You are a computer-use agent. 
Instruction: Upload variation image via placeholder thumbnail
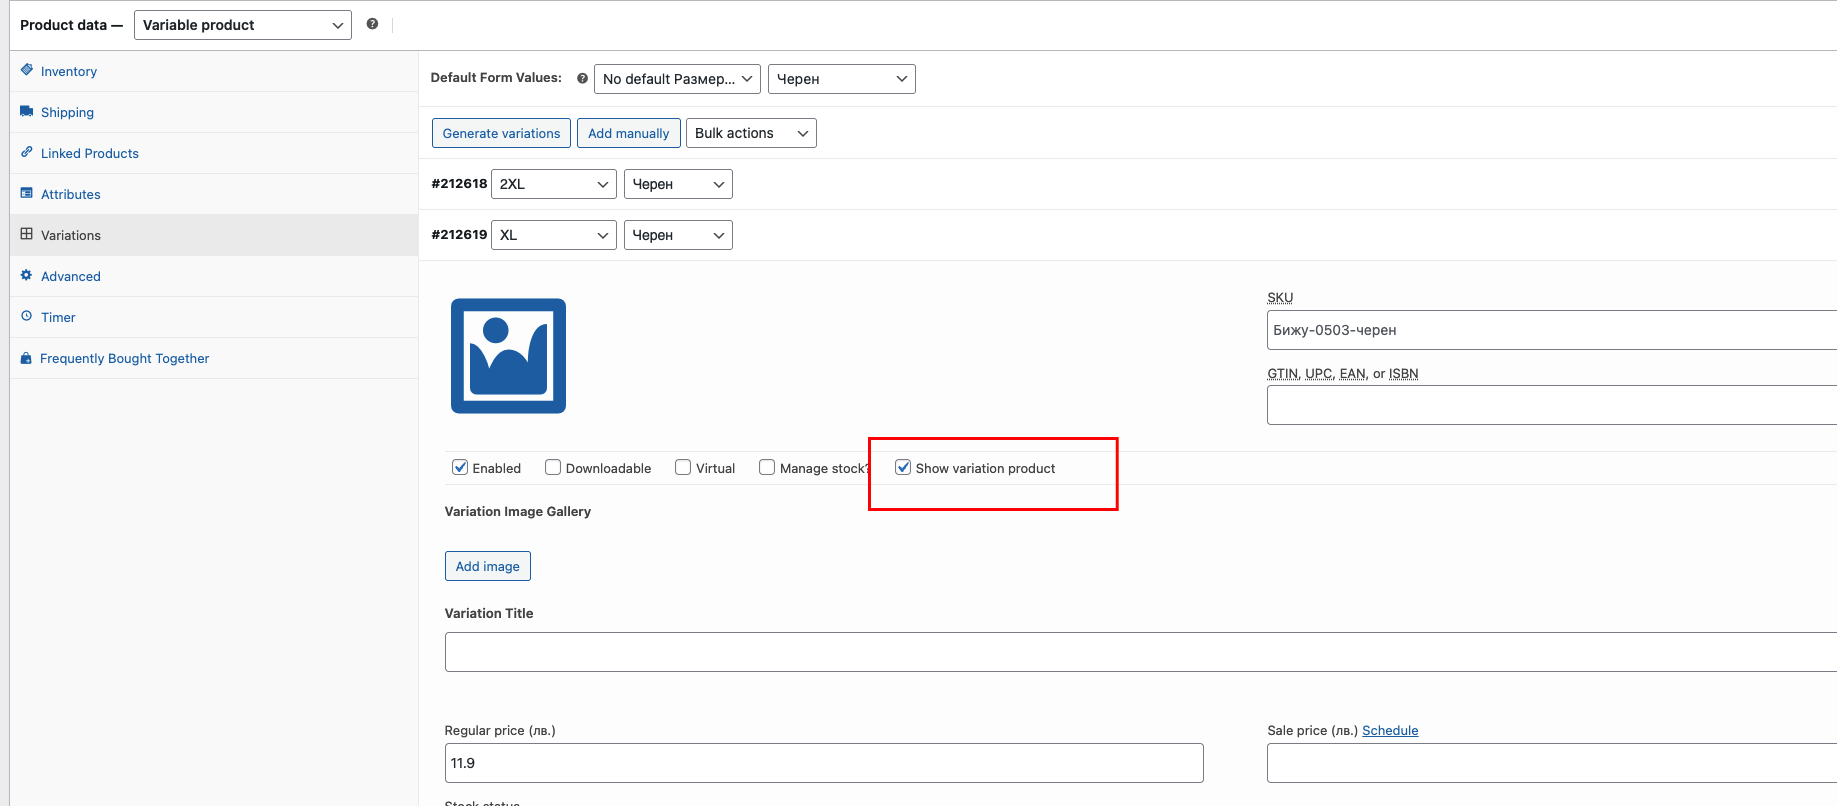click(x=508, y=356)
